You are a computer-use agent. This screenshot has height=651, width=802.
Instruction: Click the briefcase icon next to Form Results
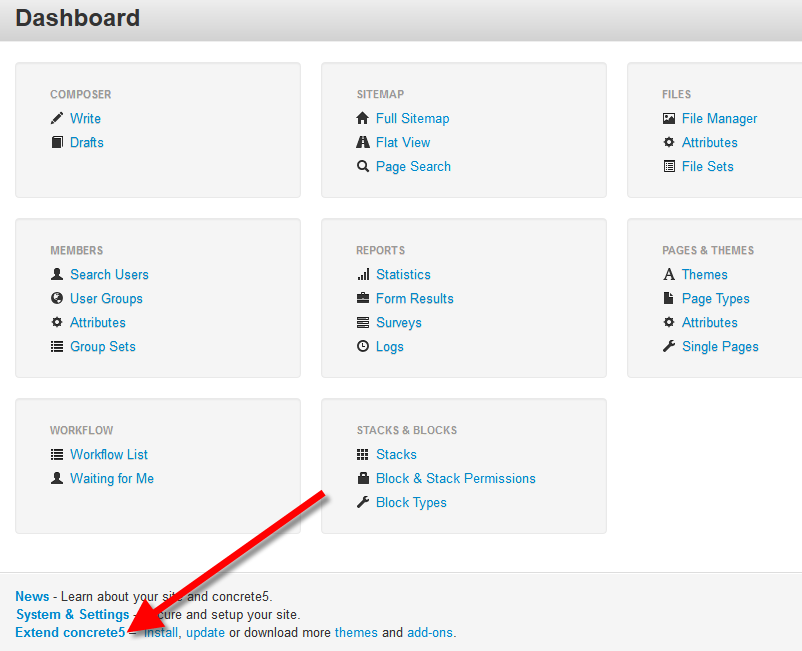point(363,298)
